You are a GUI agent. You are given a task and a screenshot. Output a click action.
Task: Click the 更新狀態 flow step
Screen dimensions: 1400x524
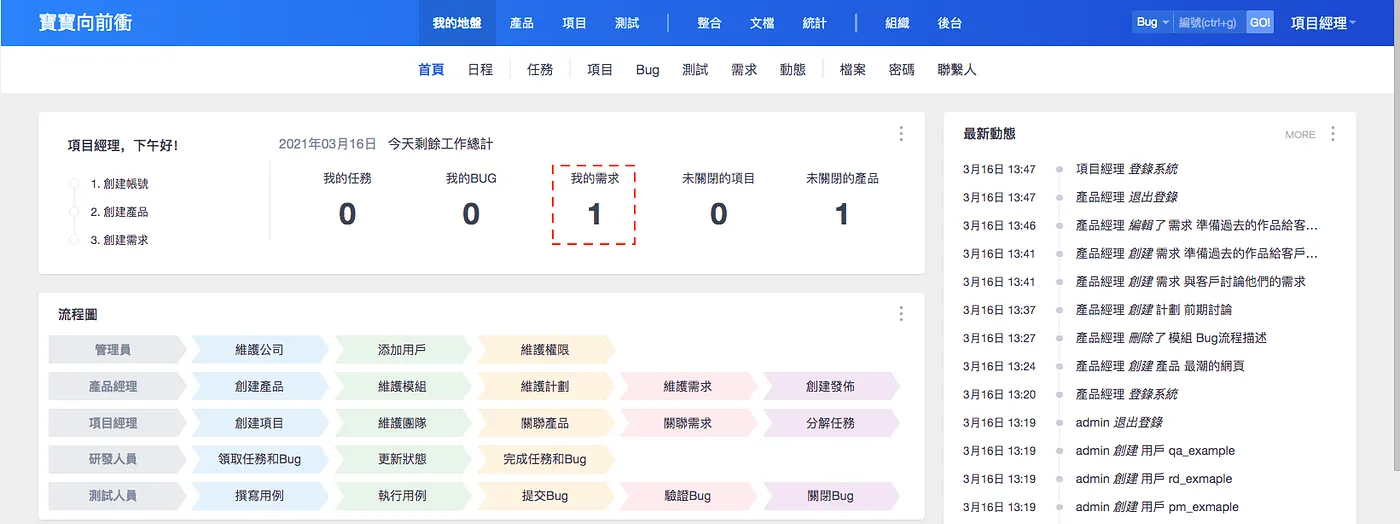coord(402,459)
